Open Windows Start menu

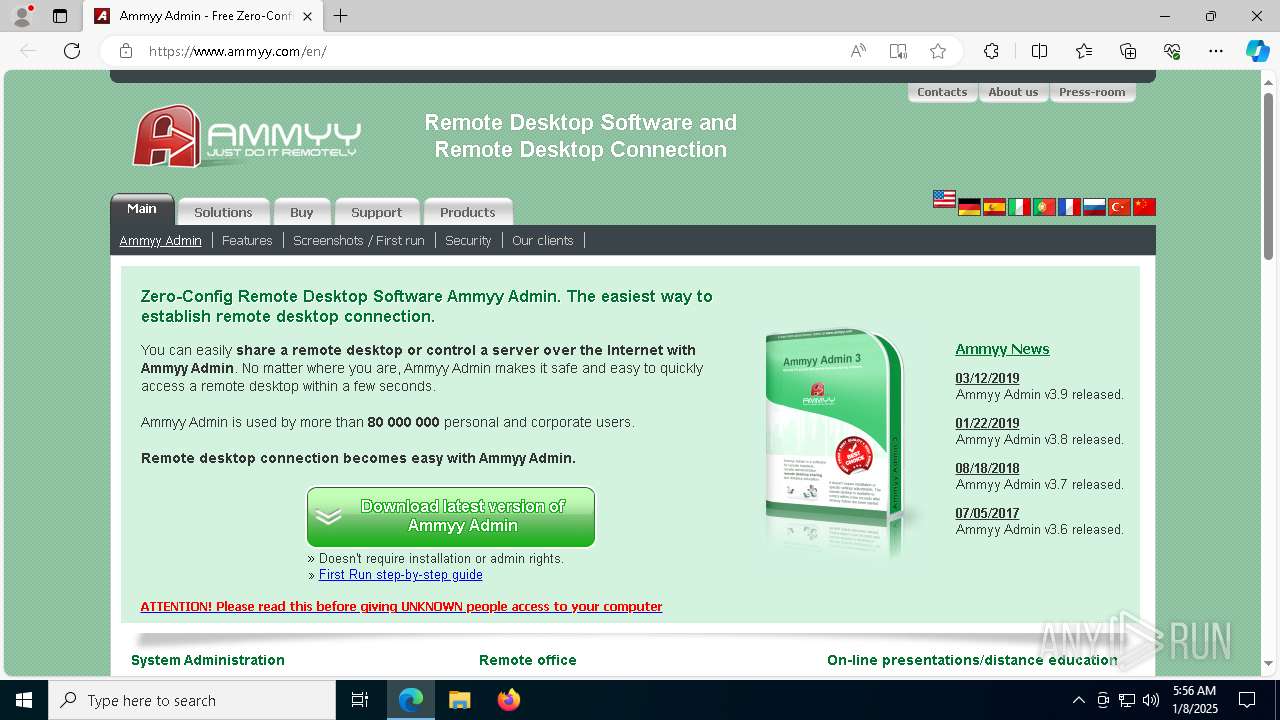coord(24,700)
